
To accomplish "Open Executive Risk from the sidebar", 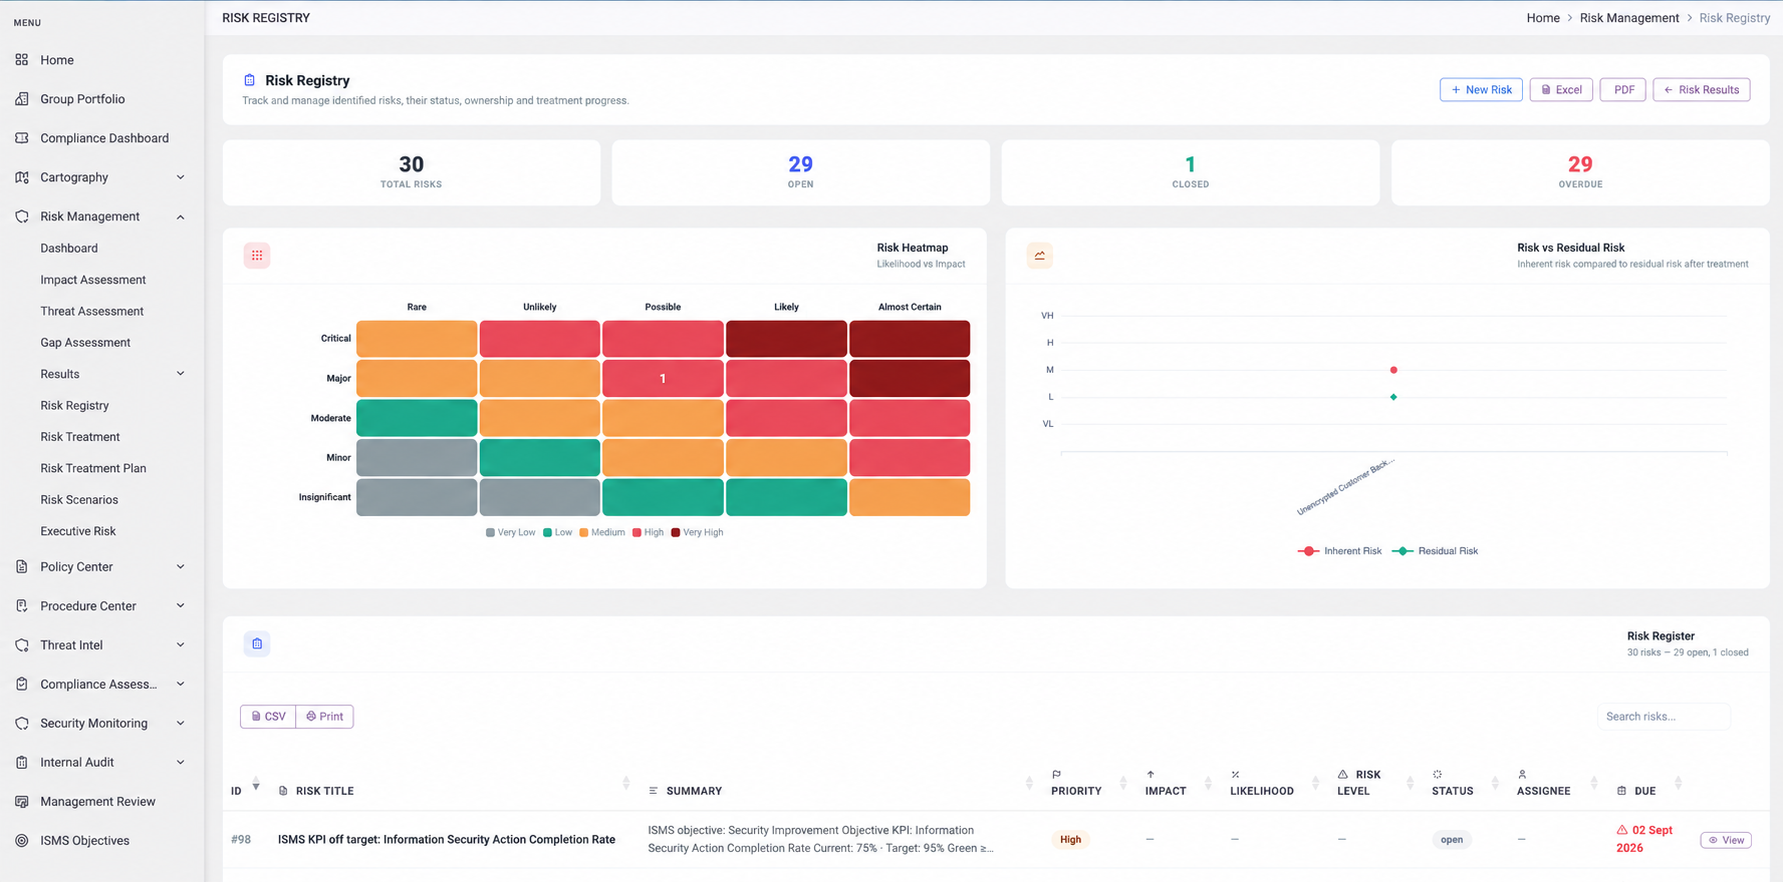I will pos(78,531).
